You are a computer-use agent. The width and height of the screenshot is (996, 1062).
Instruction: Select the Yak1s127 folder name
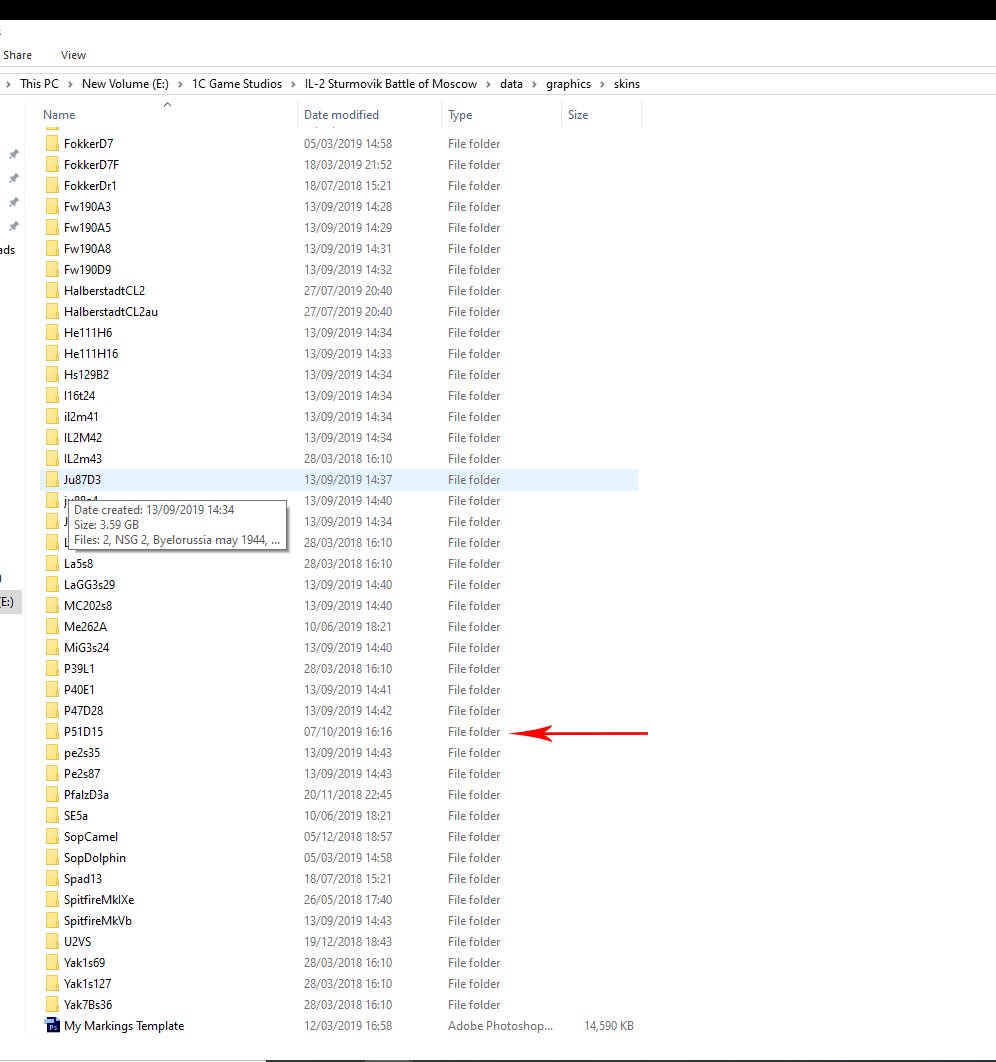(87, 983)
